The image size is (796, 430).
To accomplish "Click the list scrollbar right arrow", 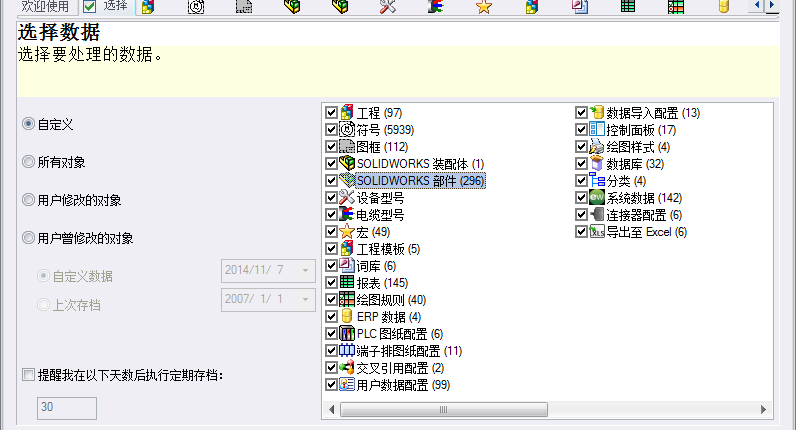I will (x=763, y=409).
